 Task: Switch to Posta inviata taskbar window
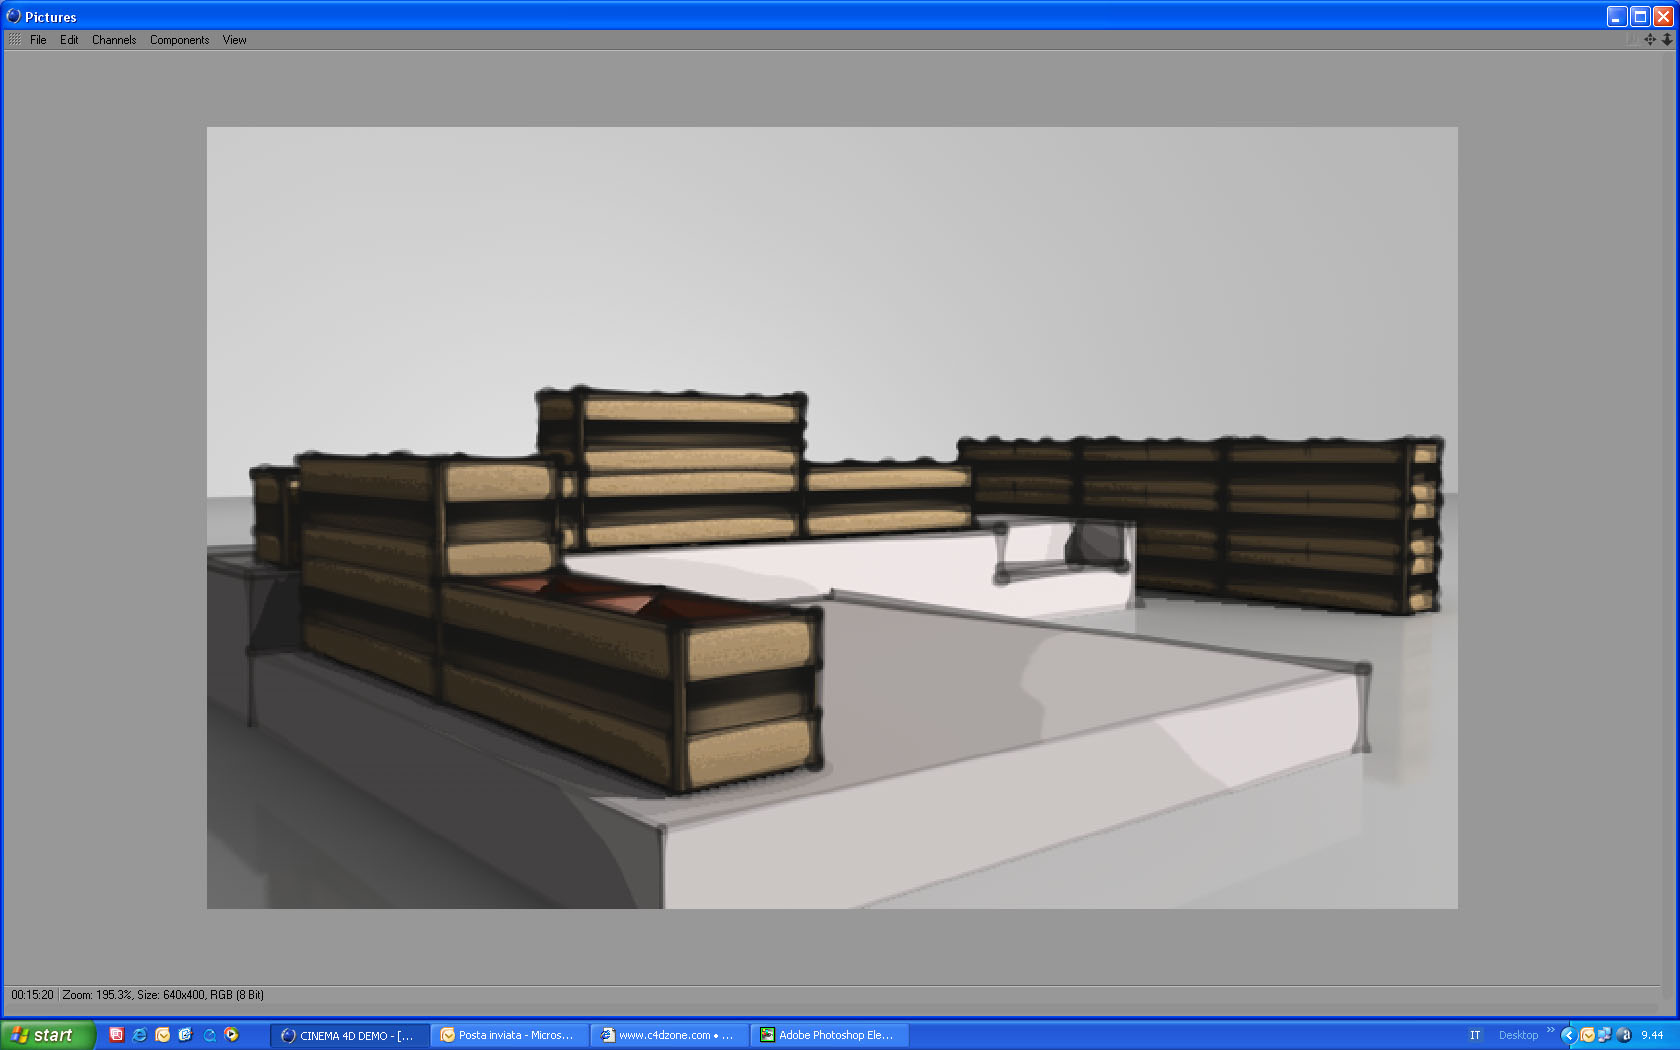510,1035
